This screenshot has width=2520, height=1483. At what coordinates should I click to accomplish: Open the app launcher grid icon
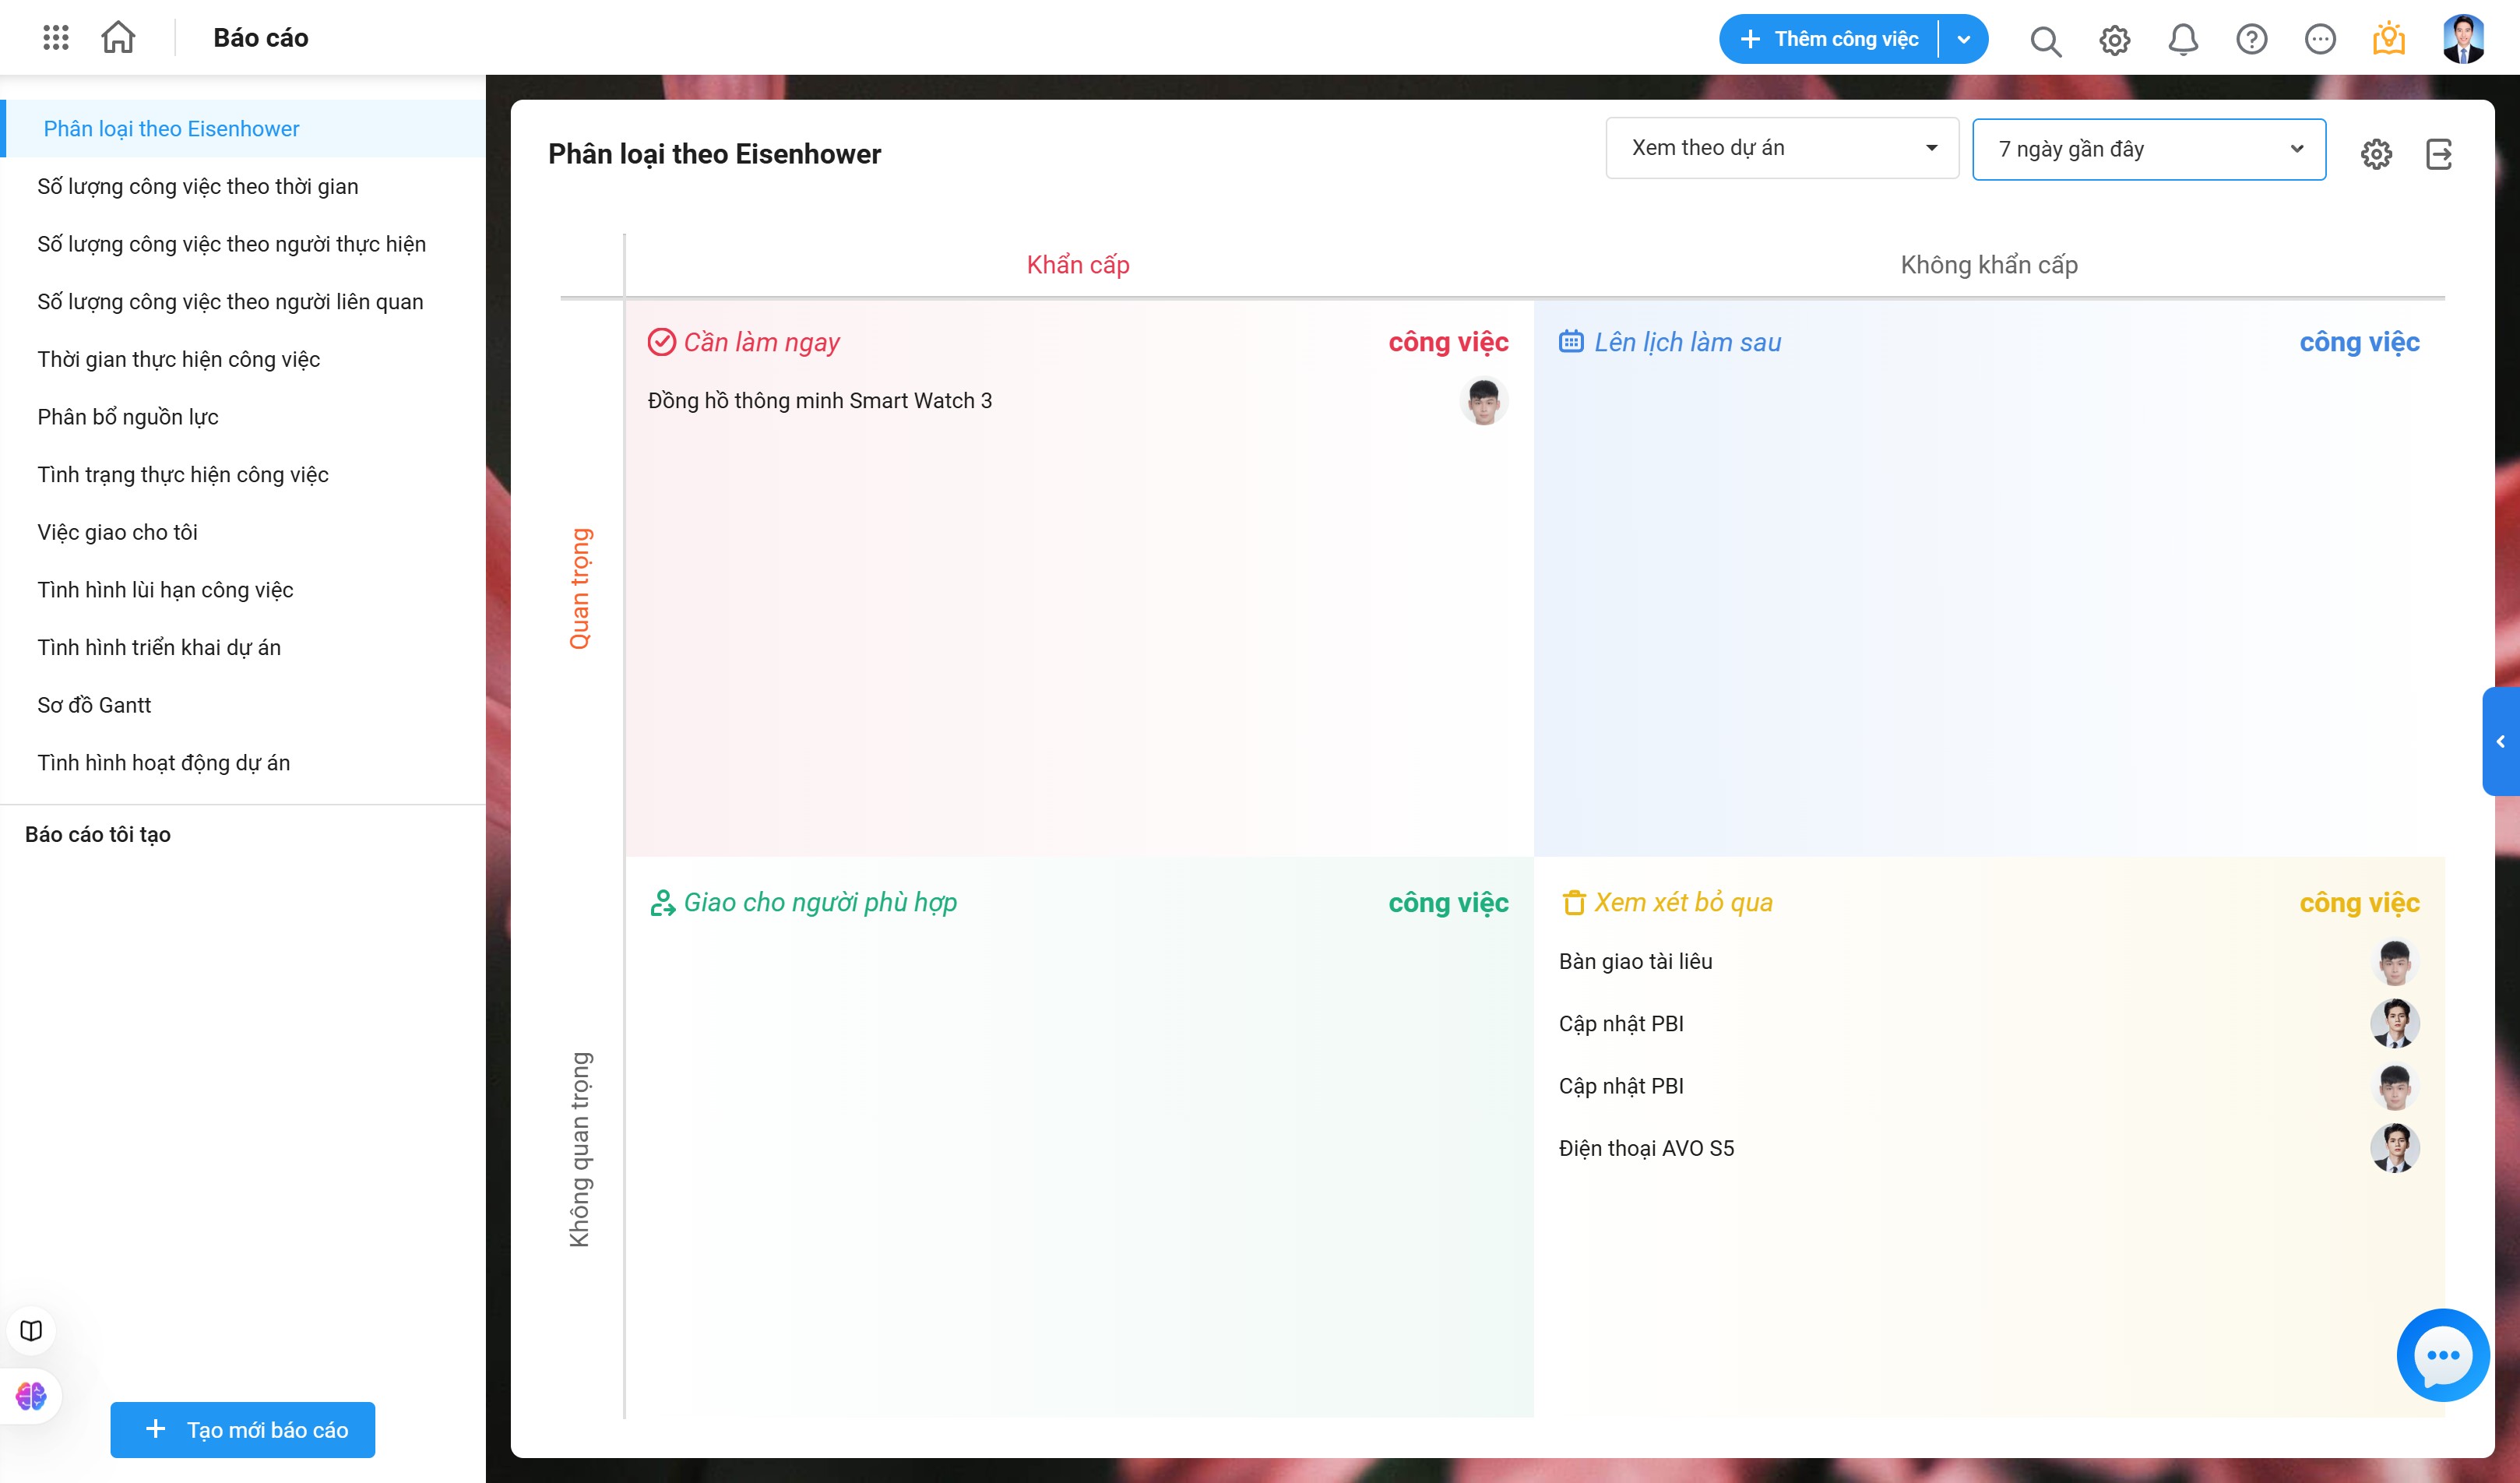click(x=56, y=38)
